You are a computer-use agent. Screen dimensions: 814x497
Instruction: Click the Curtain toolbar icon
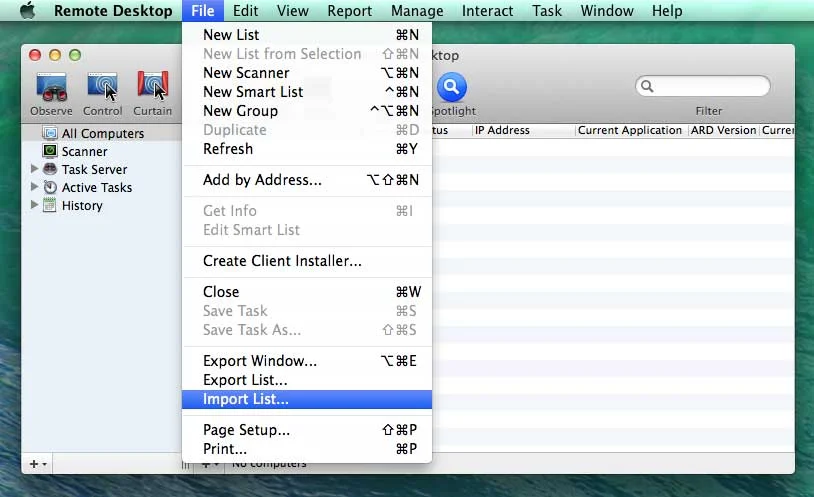coord(152,88)
